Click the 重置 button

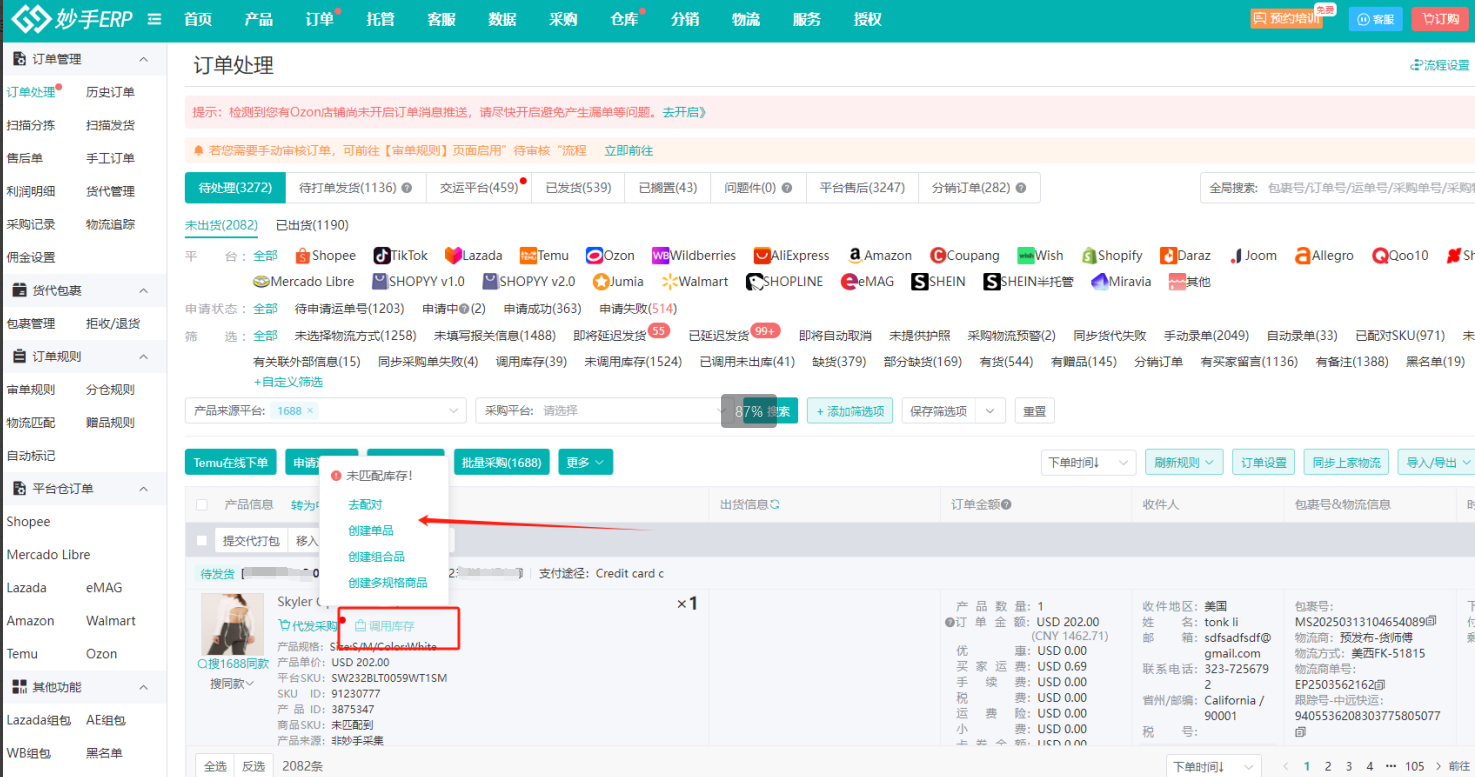click(1034, 411)
